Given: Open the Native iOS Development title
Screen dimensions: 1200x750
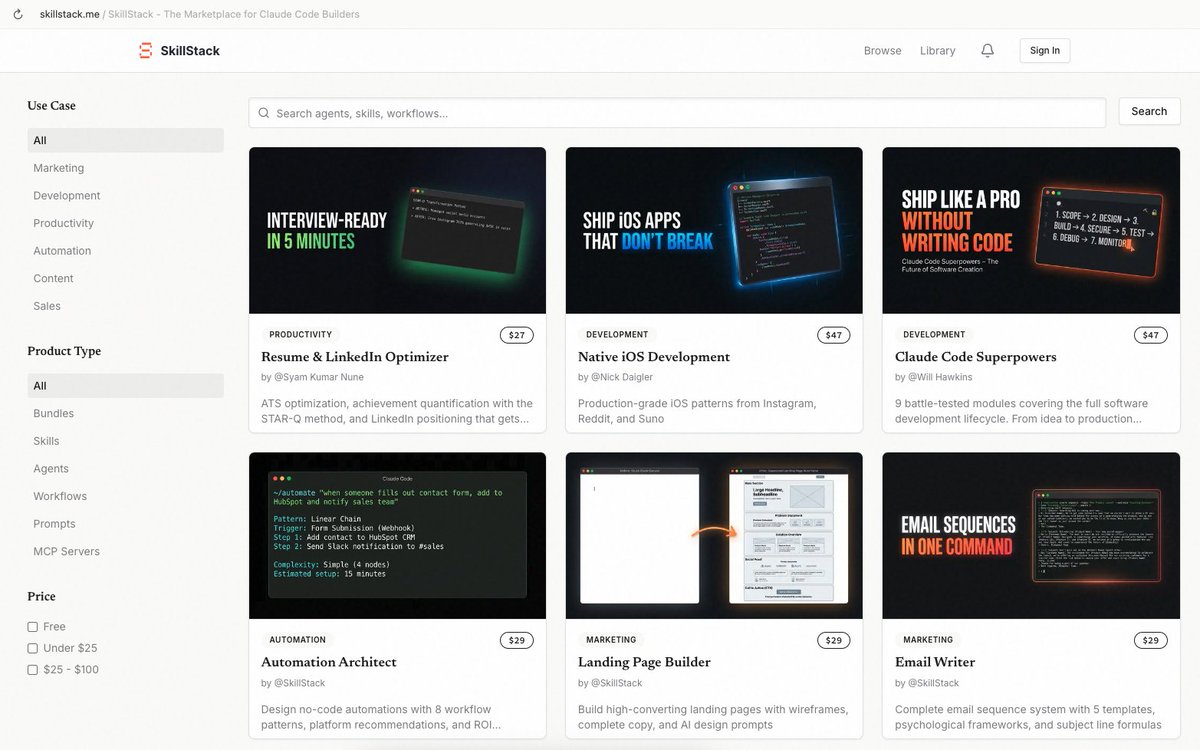Looking at the screenshot, I should click(x=654, y=357).
